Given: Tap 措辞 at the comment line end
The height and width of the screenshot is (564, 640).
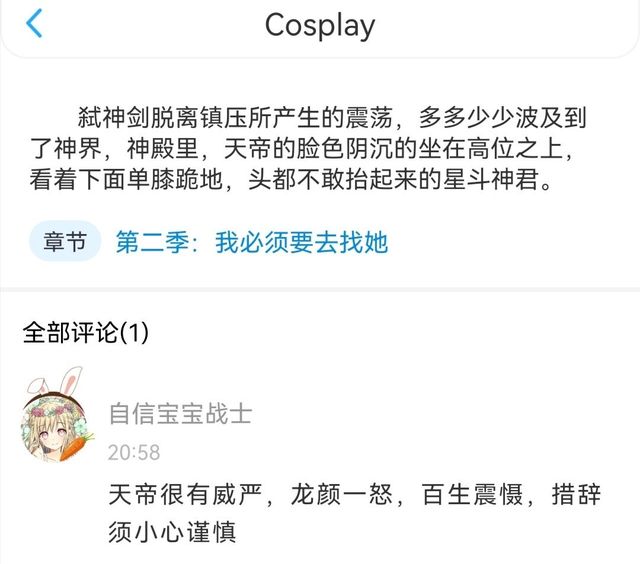Looking at the screenshot, I should click(x=576, y=494).
